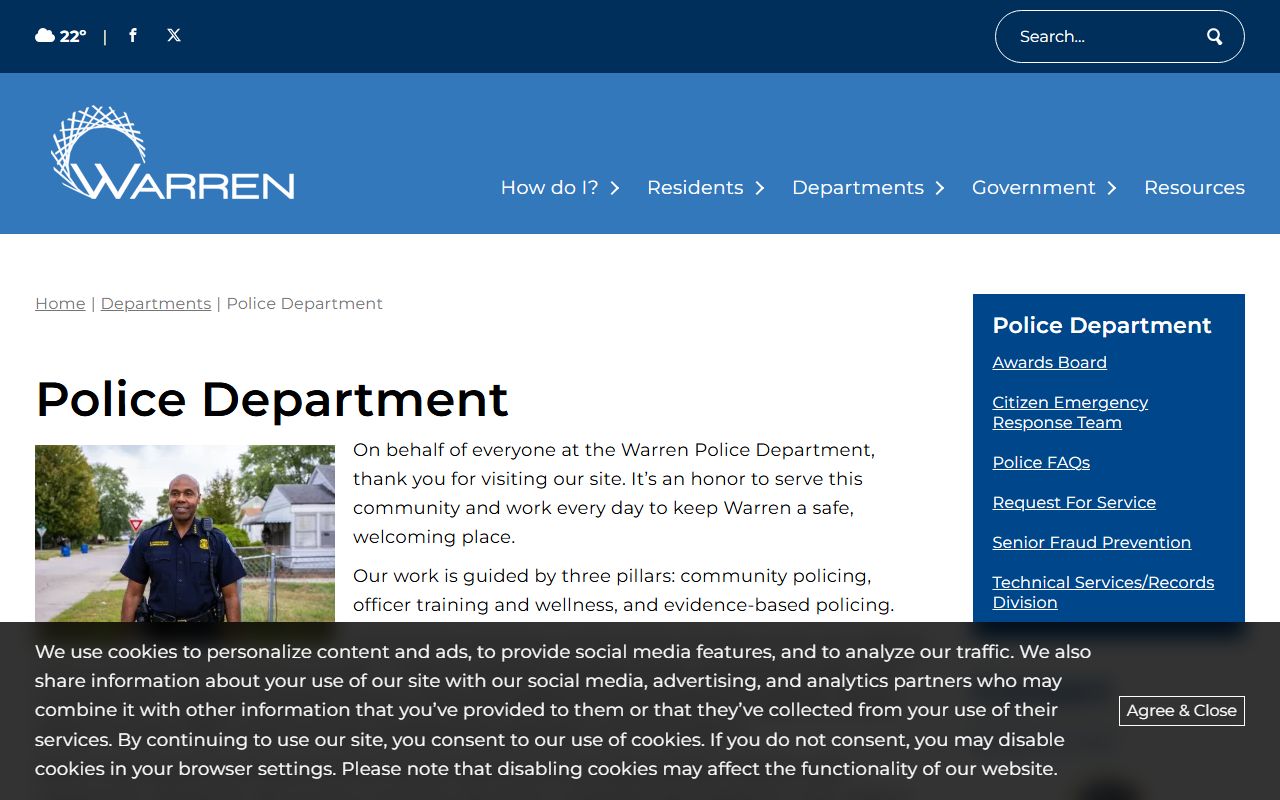The width and height of the screenshot is (1280, 800).
Task: Click the magnifying glass search icon
Action: pyautogui.click(x=1214, y=37)
